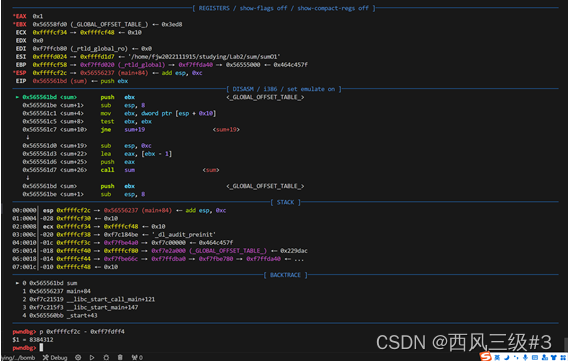Click the Debug build-variant status bar item
568x362 pixels.
(55, 358)
